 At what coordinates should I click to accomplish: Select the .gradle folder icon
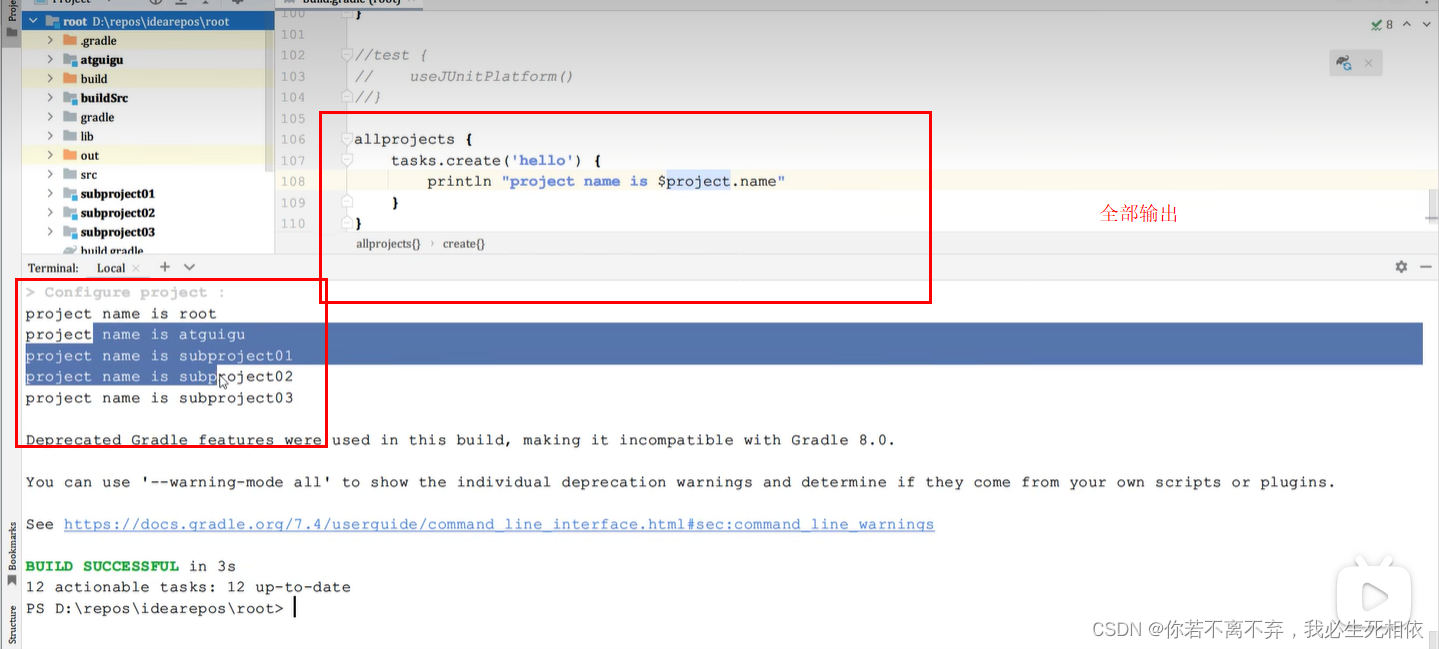pos(70,41)
